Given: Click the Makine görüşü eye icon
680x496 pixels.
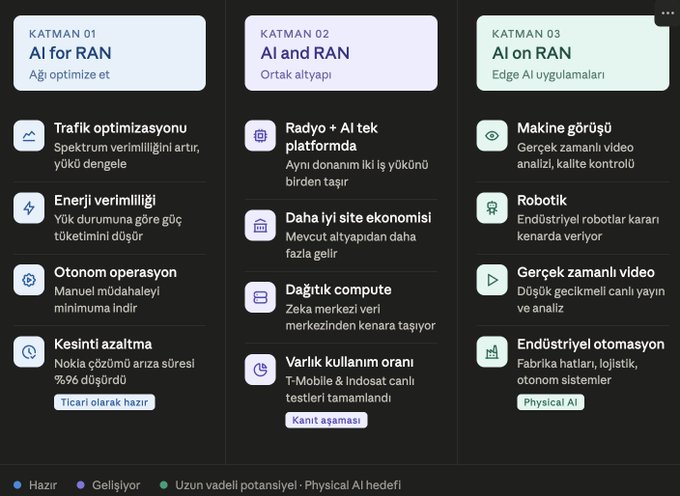Looking at the screenshot, I should coord(492,136).
